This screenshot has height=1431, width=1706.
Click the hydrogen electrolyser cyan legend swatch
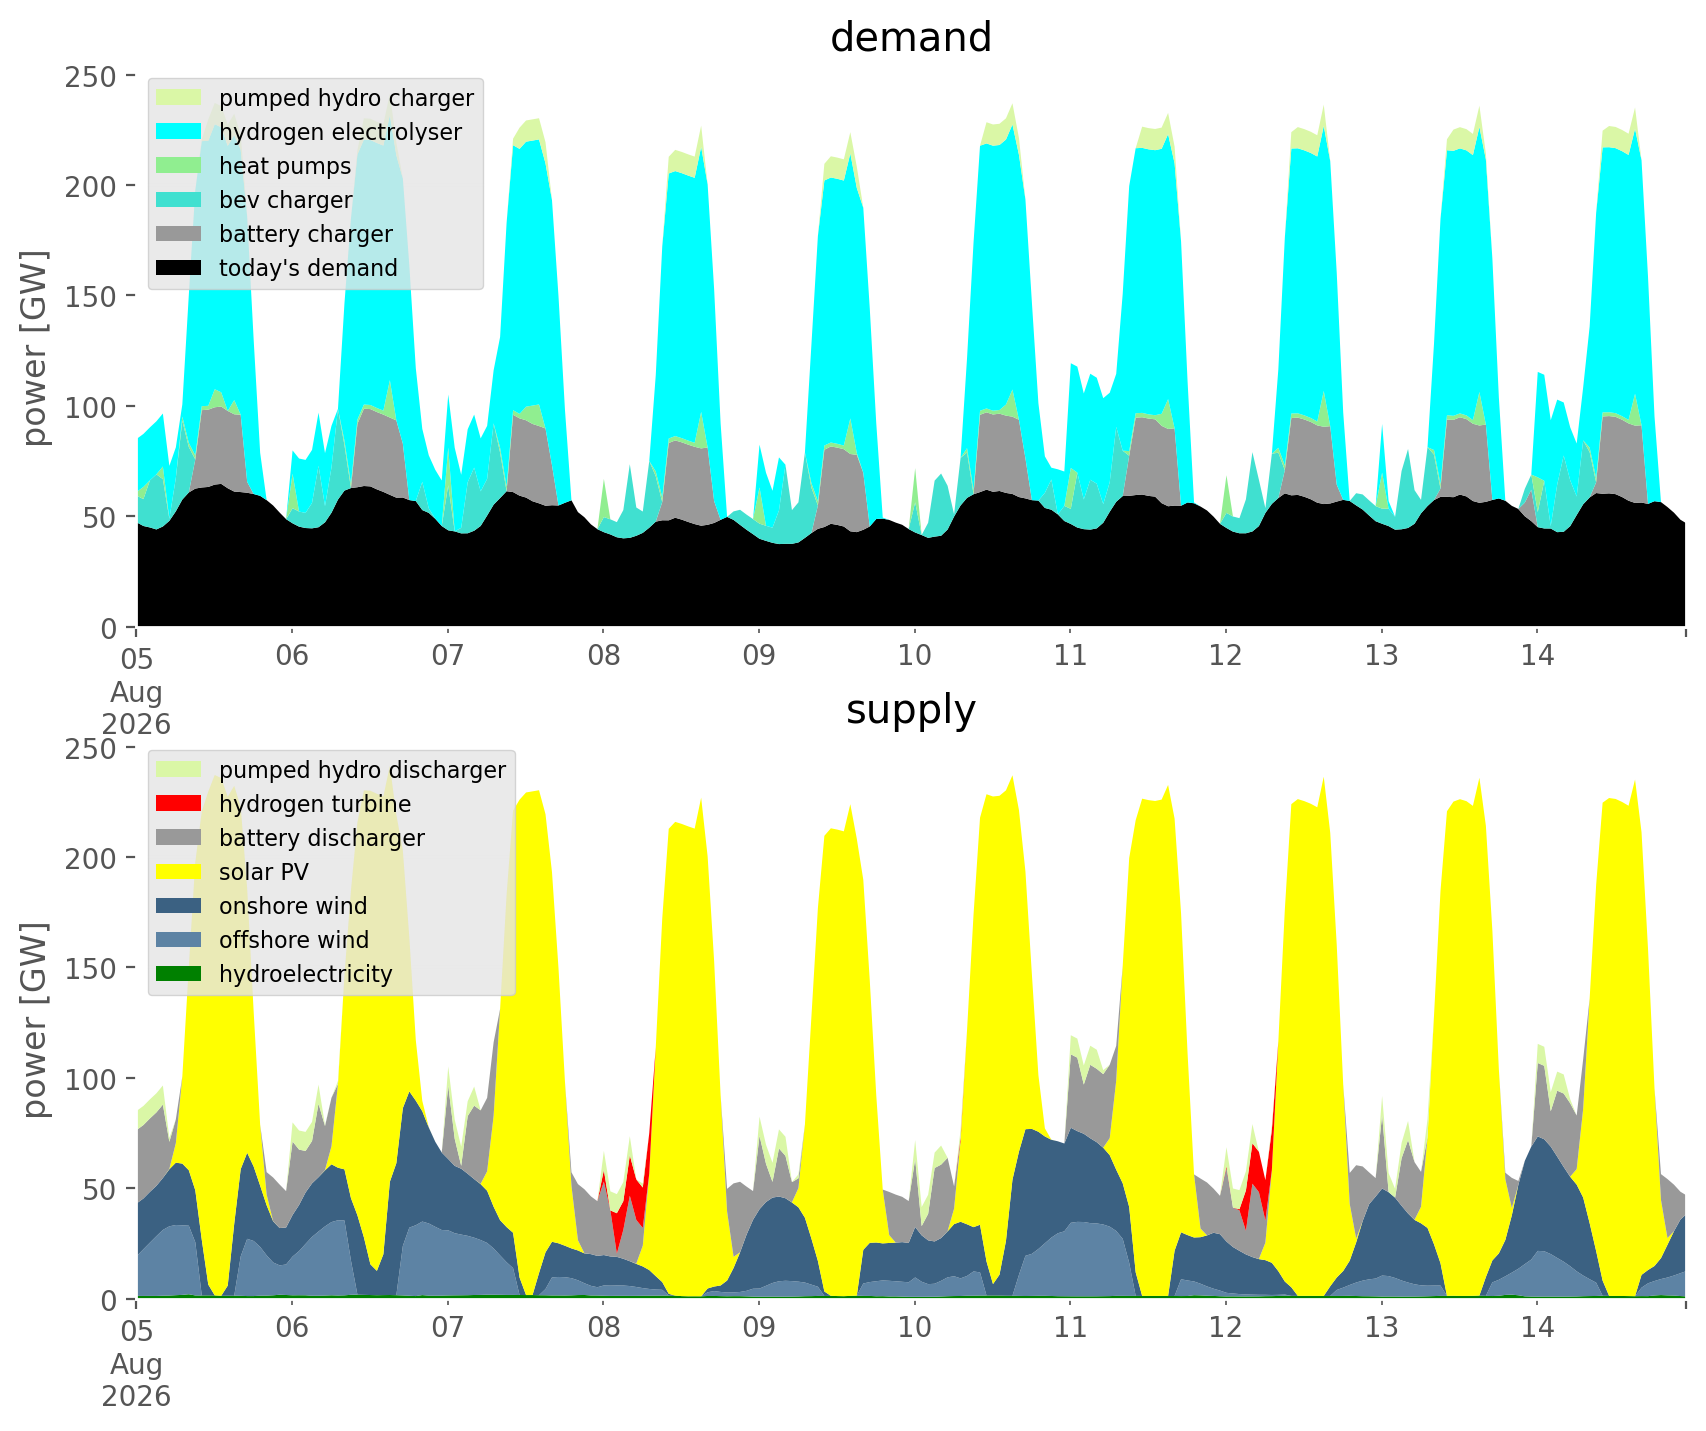(180, 131)
